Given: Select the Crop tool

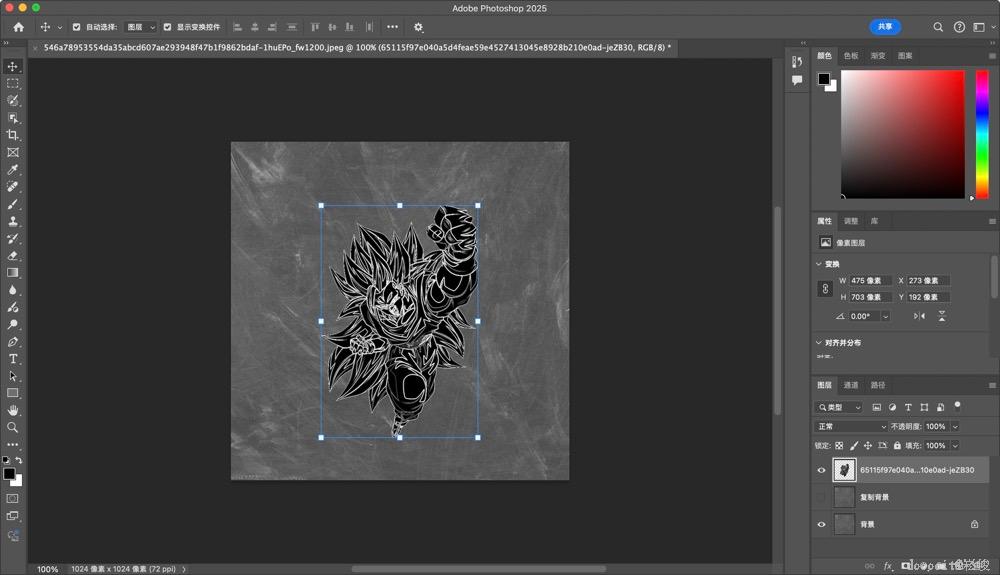Looking at the screenshot, I should pyautogui.click(x=13, y=135).
